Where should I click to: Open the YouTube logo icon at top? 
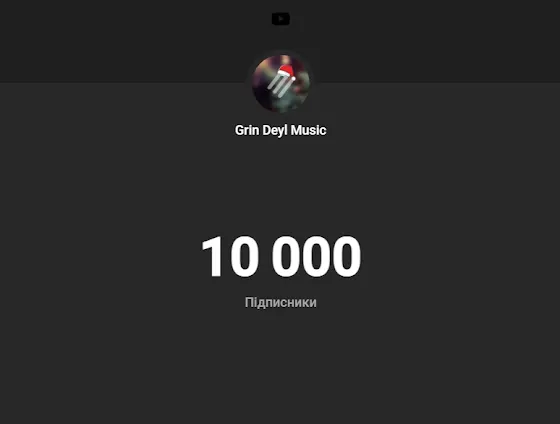tap(281, 19)
